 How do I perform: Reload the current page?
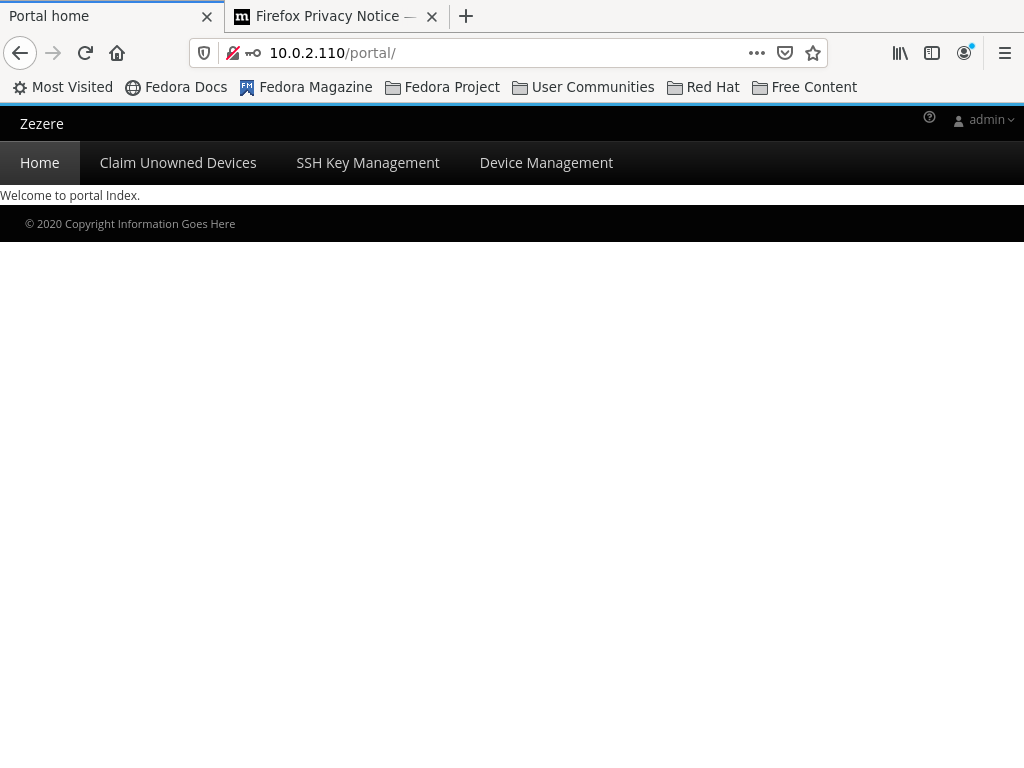(85, 53)
